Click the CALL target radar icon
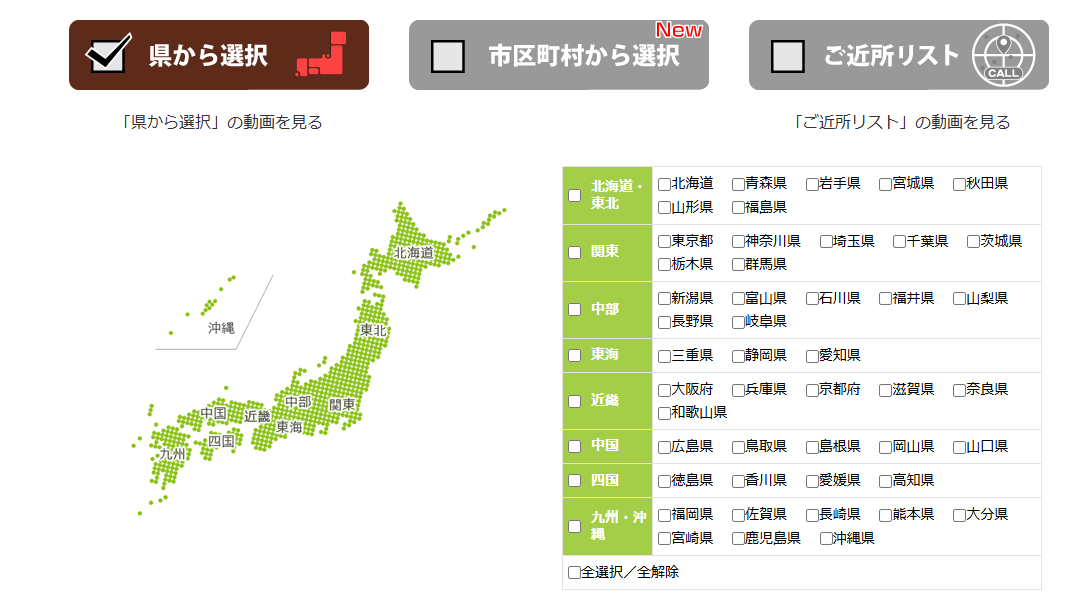This screenshot has width=1092, height=609. click(1003, 55)
